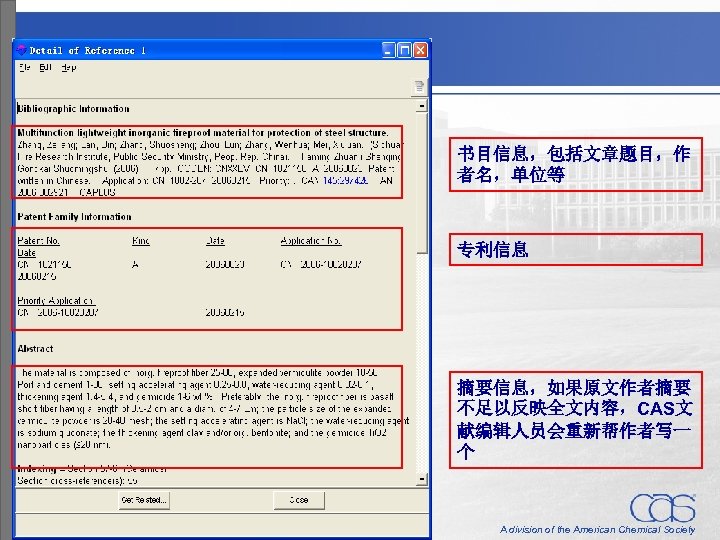Viewport: 720px width, 540px height.
Task: Click the scroll down arrow
Action: pos(422,479)
